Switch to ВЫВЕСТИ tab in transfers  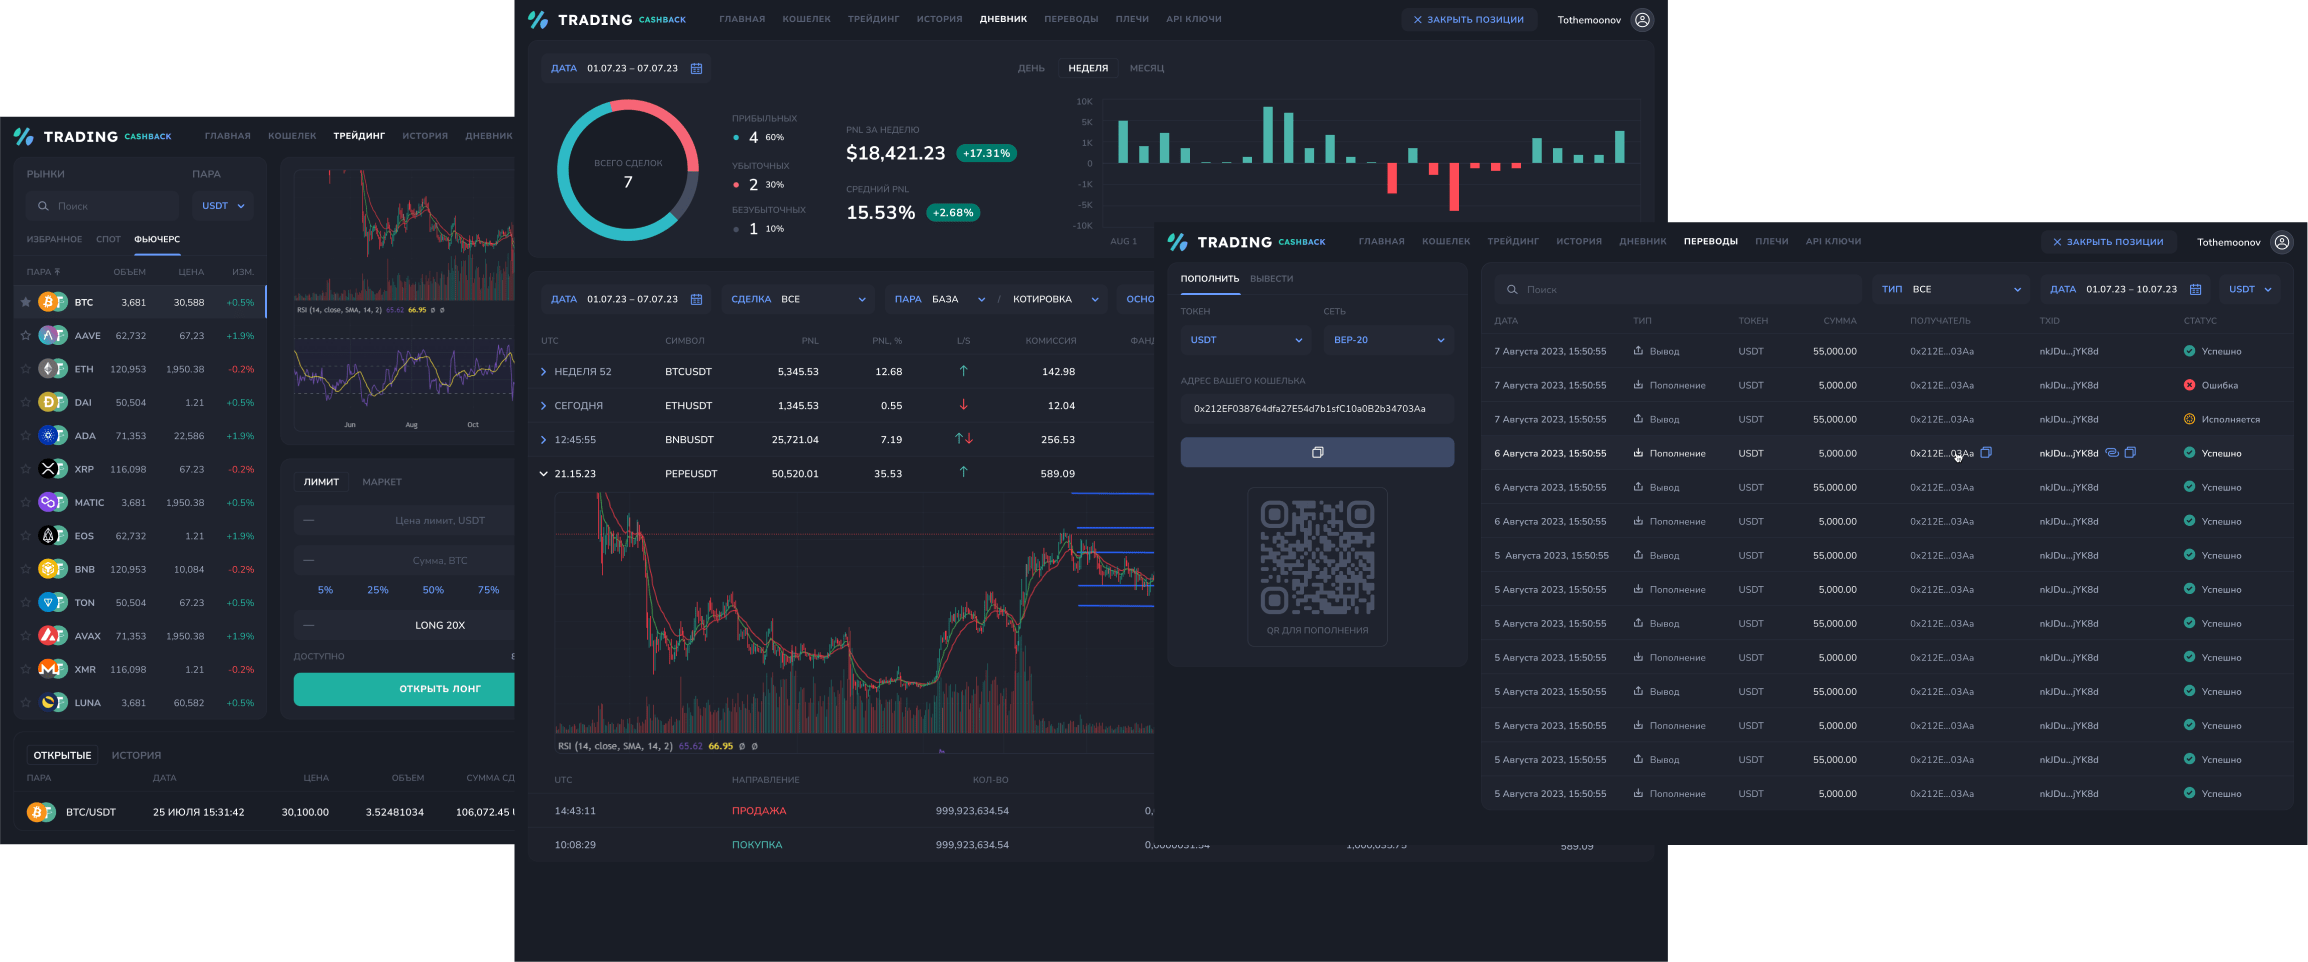pyautogui.click(x=1271, y=279)
